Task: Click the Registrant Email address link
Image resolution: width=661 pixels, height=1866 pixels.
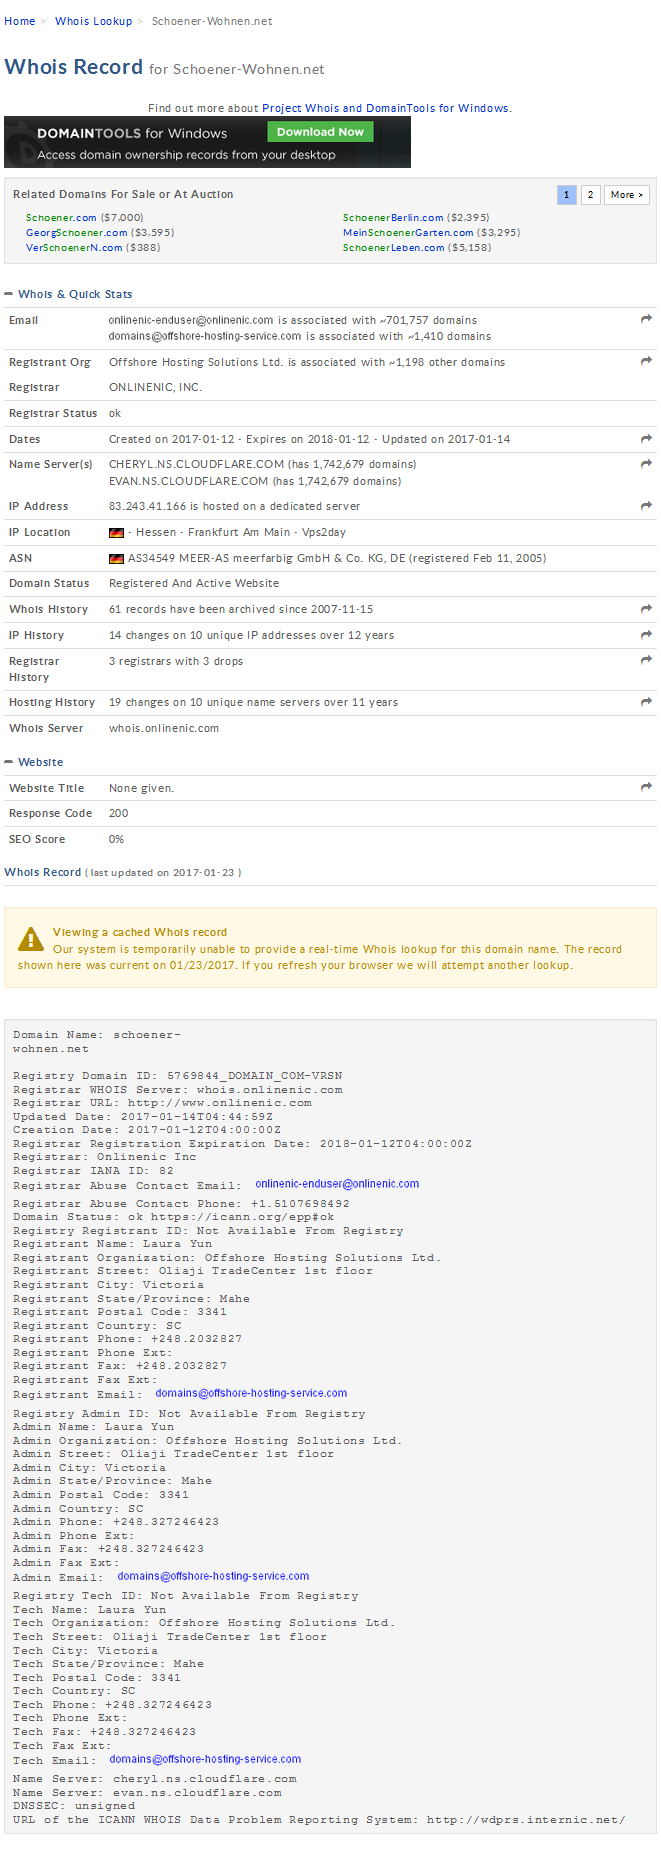Action: click(251, 1393)
